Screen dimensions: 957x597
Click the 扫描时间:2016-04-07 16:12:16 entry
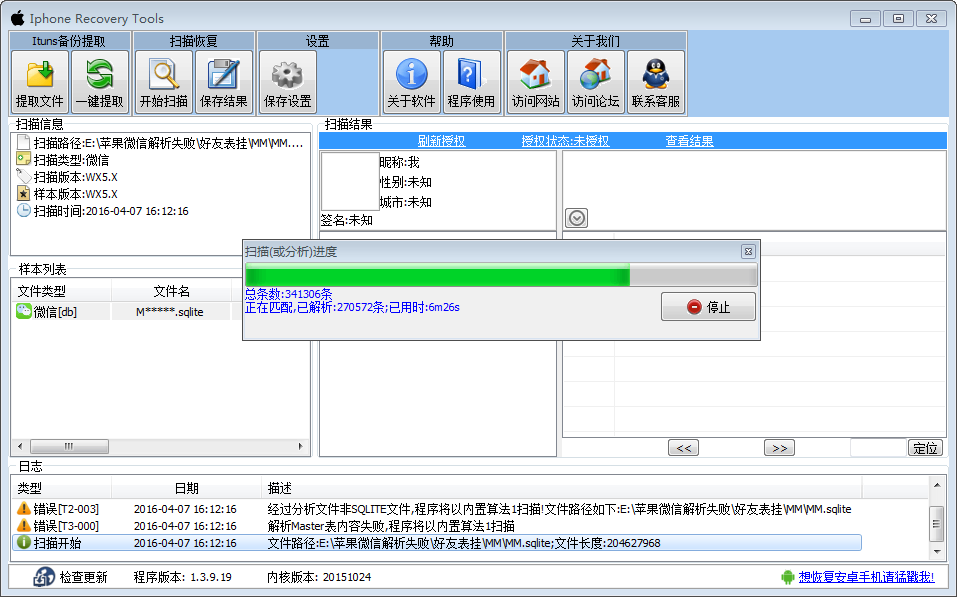click(x=111, y=211)
